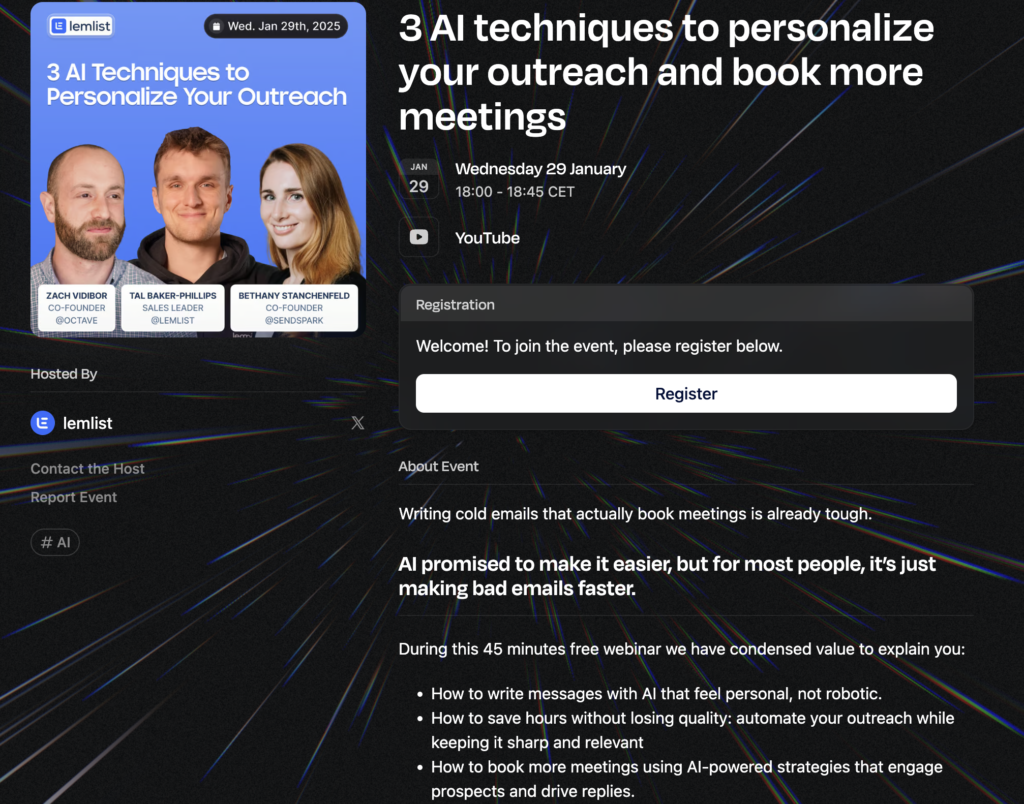Viewport: 1024px width, 804px height.
Task: Open the host's X social profile icon
Action: click(x=358, y=423)
